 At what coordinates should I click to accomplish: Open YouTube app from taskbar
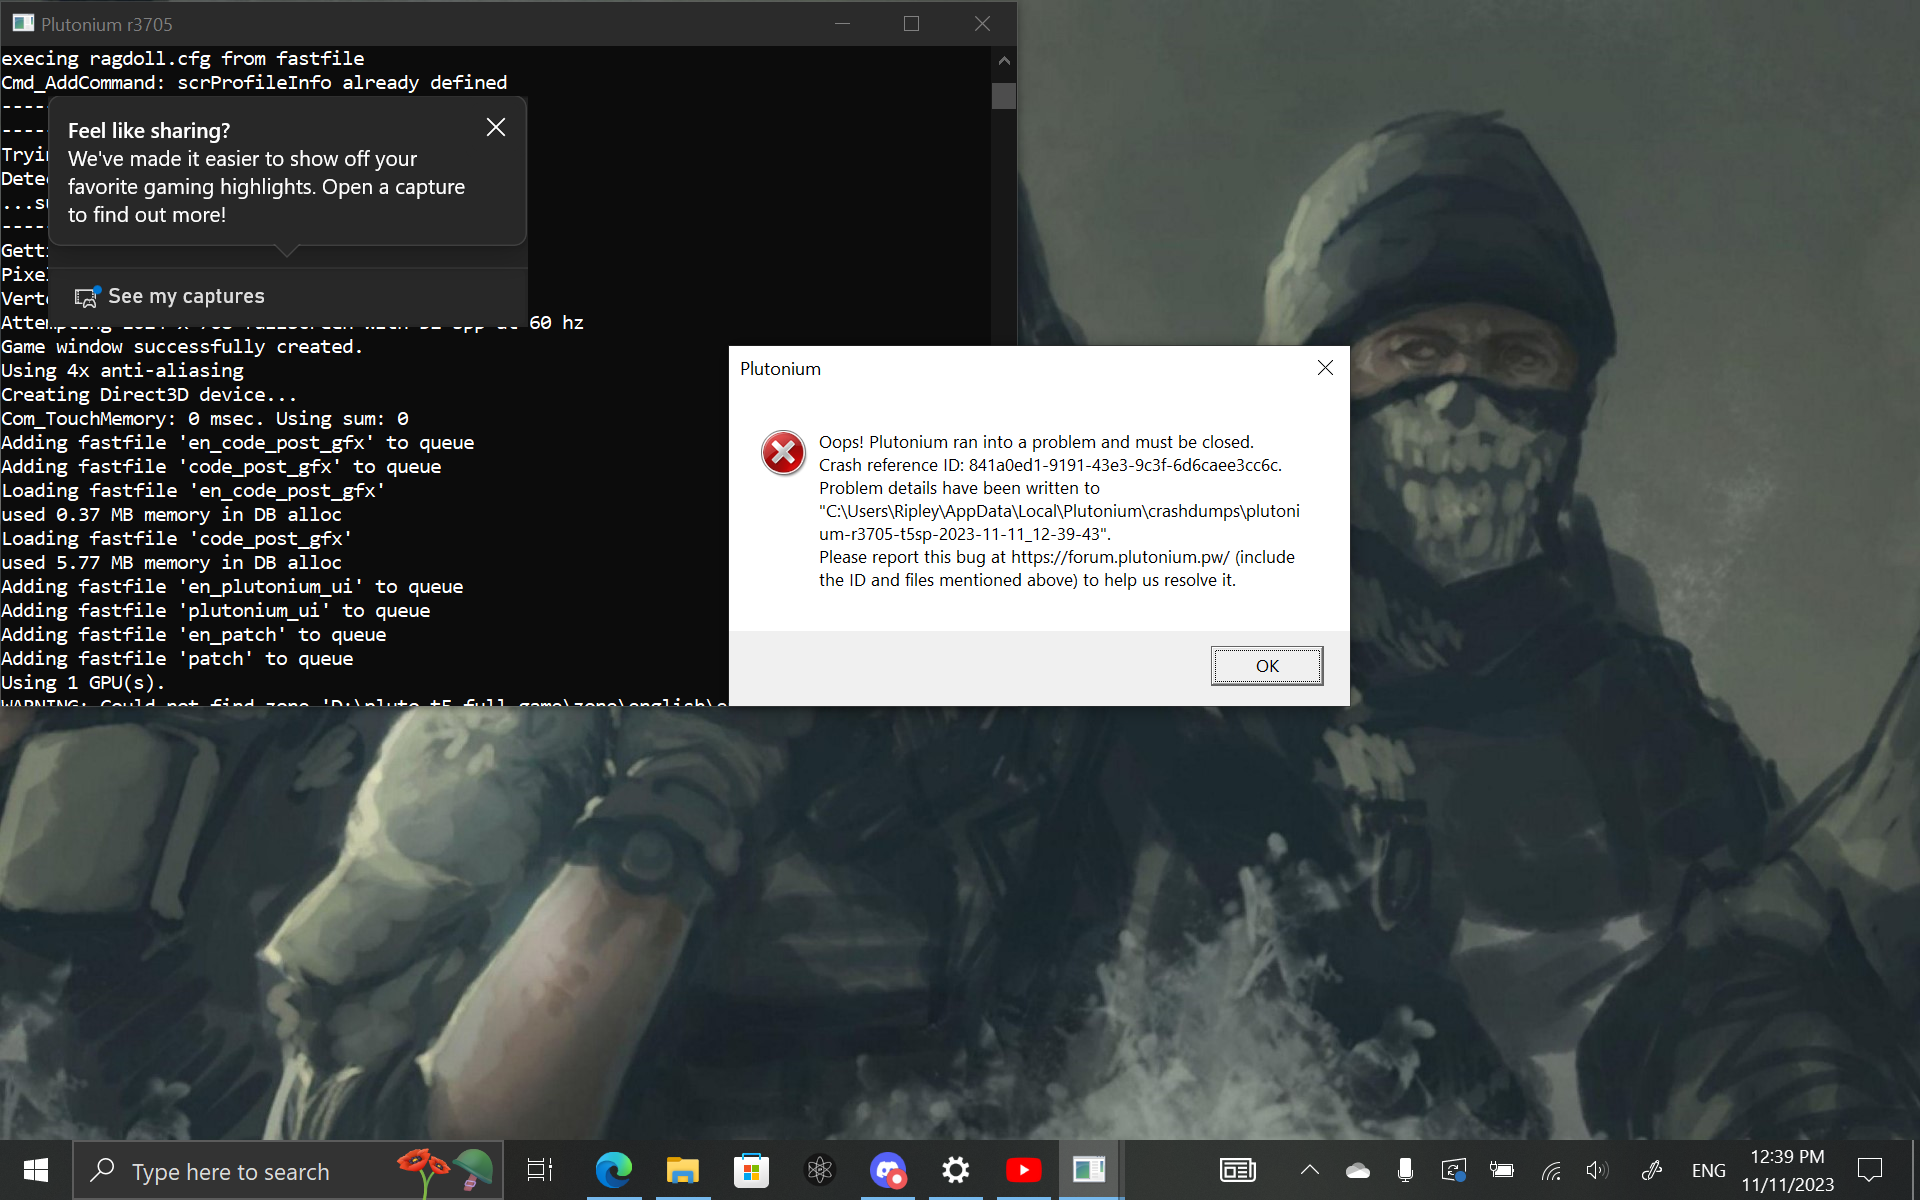(1023, 1170)
